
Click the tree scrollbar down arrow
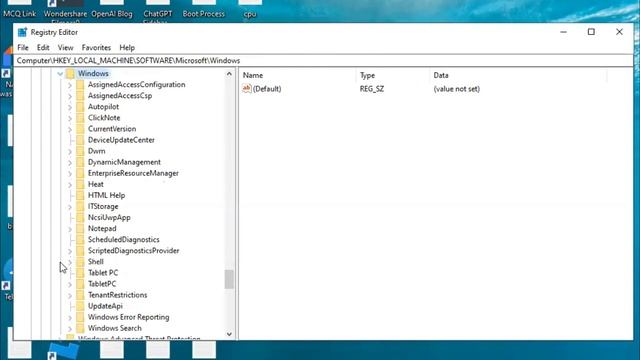(x=229, y=334)
